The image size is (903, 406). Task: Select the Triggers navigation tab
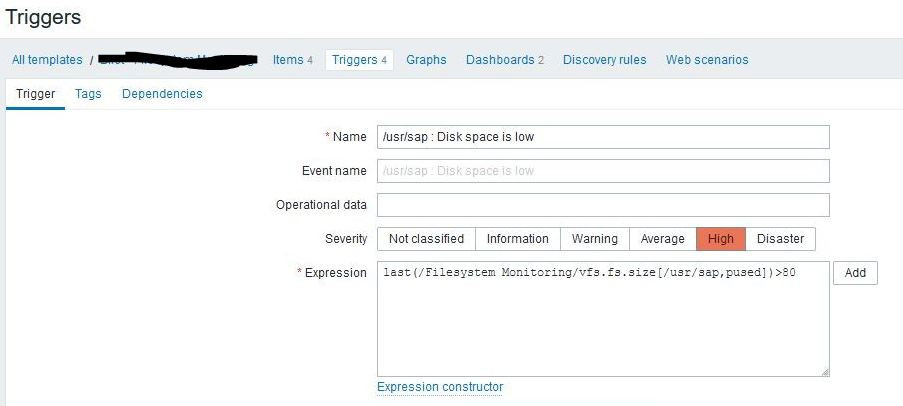[359, 60]
